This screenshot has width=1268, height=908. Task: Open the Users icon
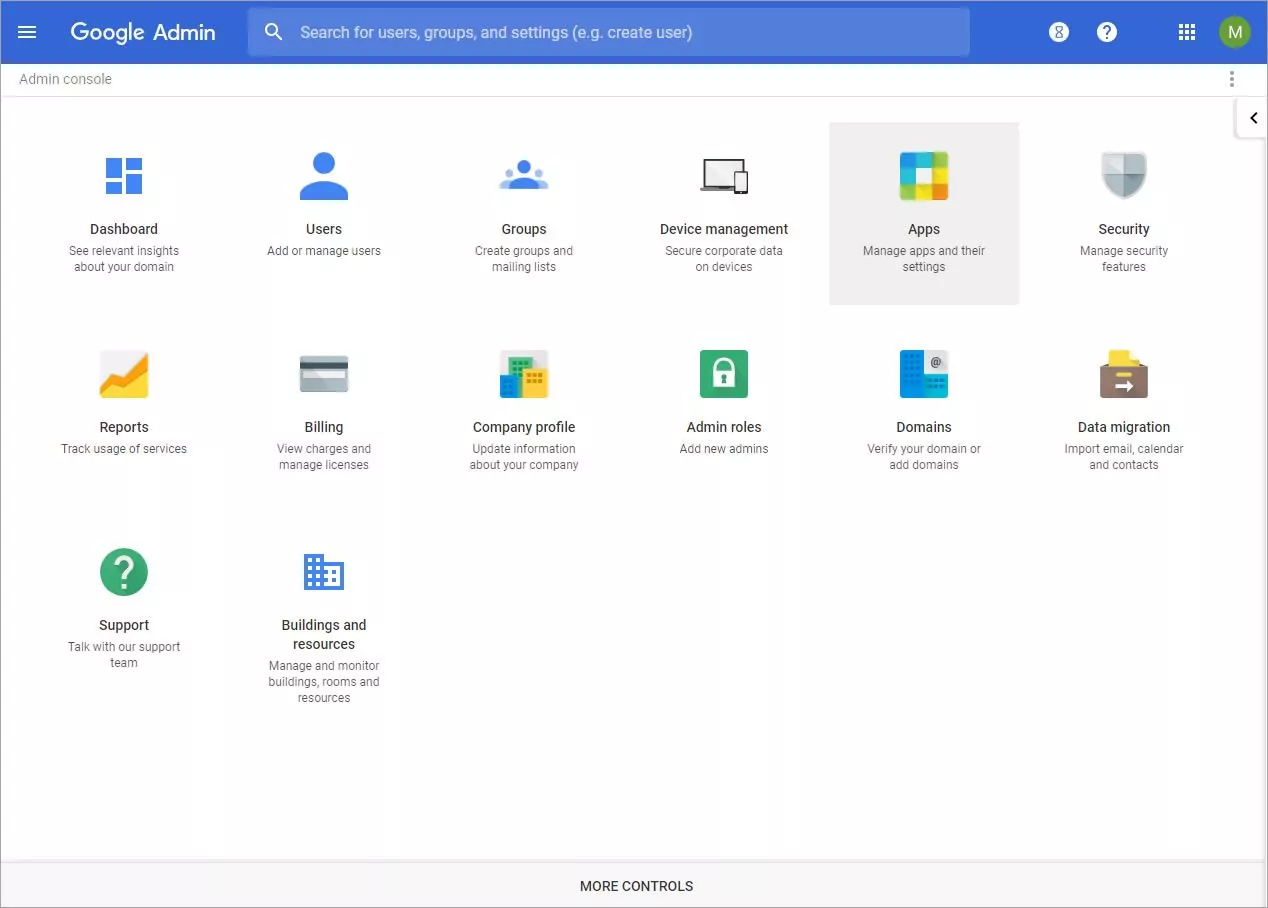(x=324, y=176)
